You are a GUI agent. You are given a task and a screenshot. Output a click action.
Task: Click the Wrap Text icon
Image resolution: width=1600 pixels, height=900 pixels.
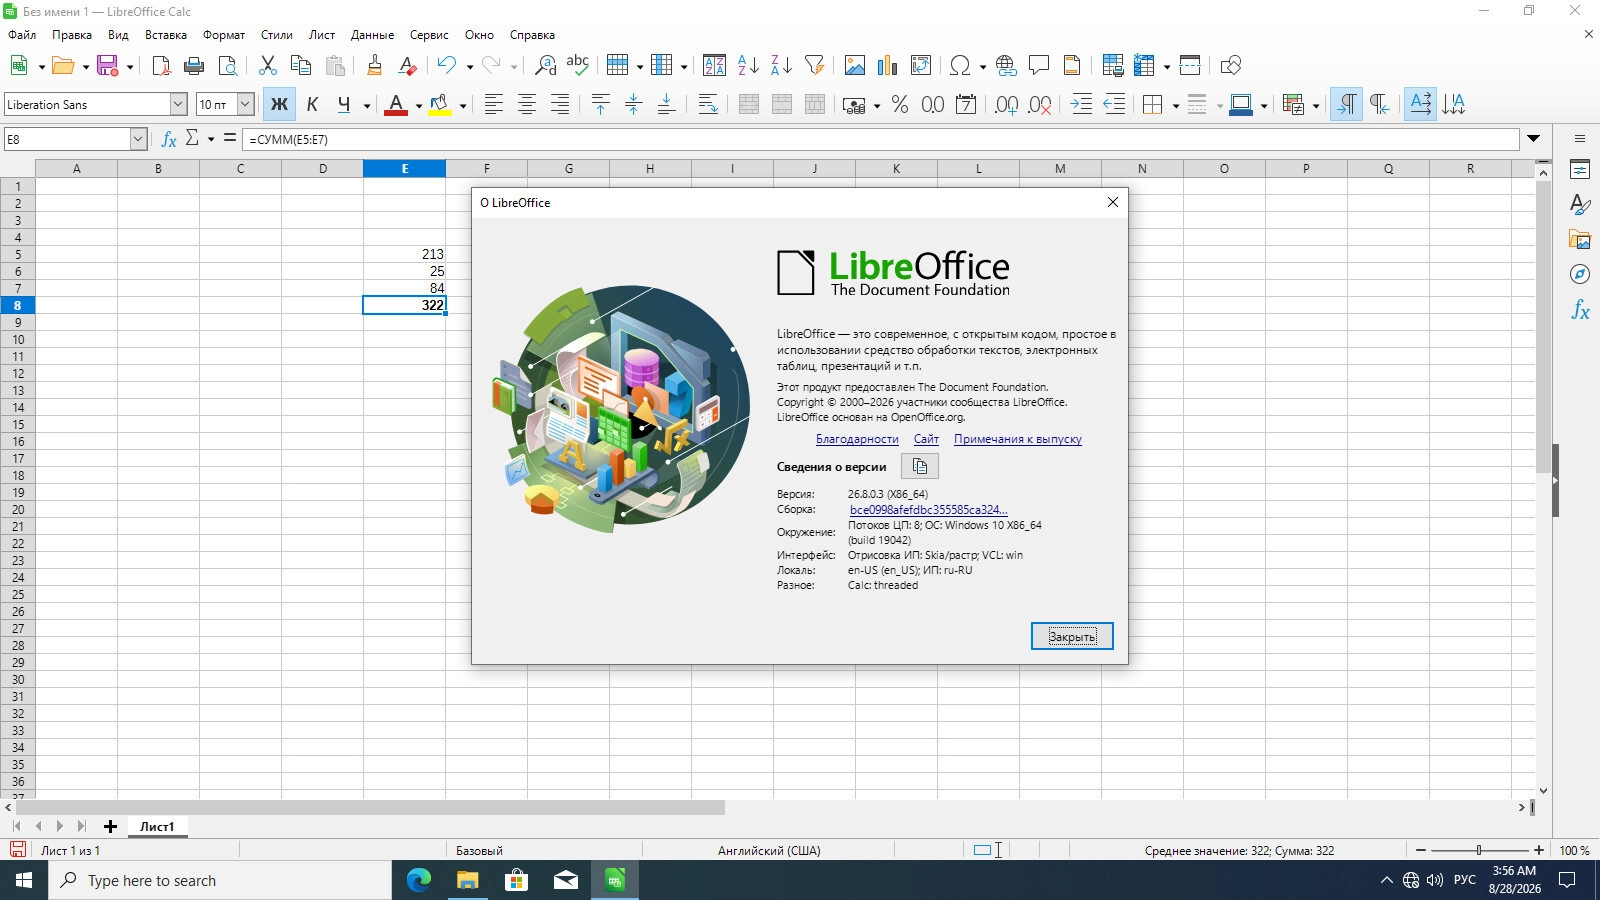click(x=708, y=105)
